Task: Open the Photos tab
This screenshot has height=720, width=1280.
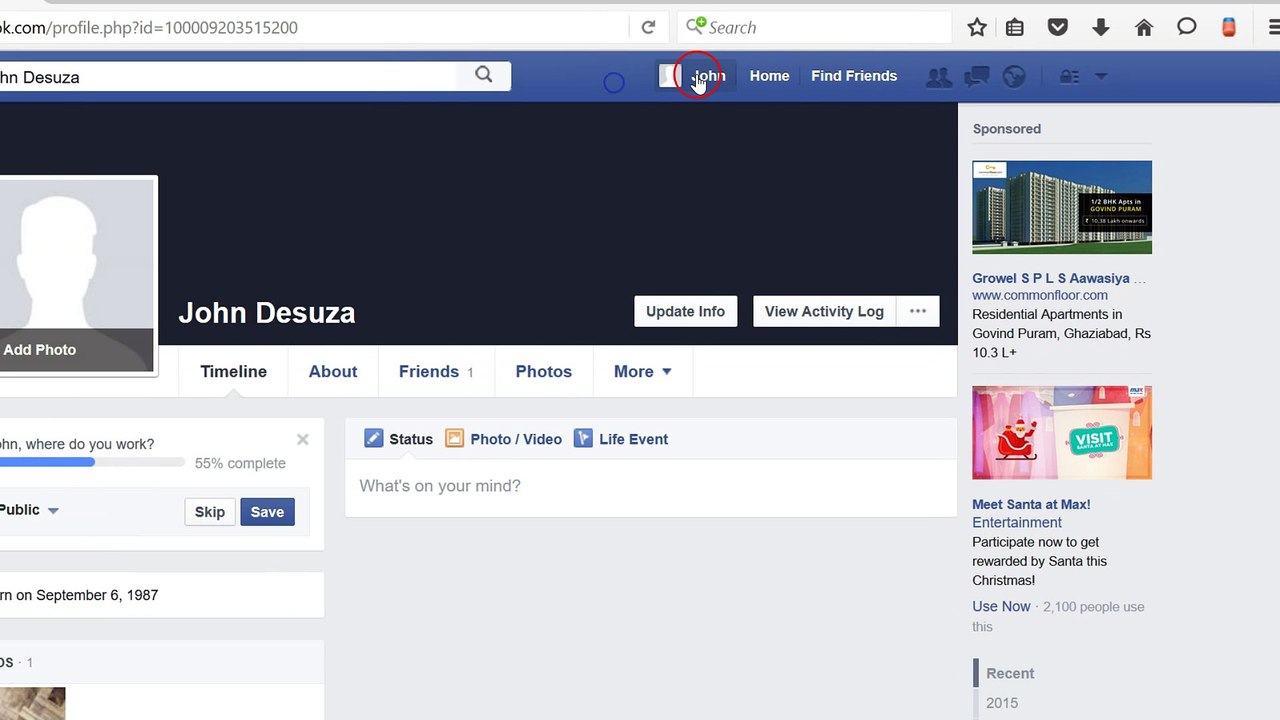Action: click(x=544, y=371)
